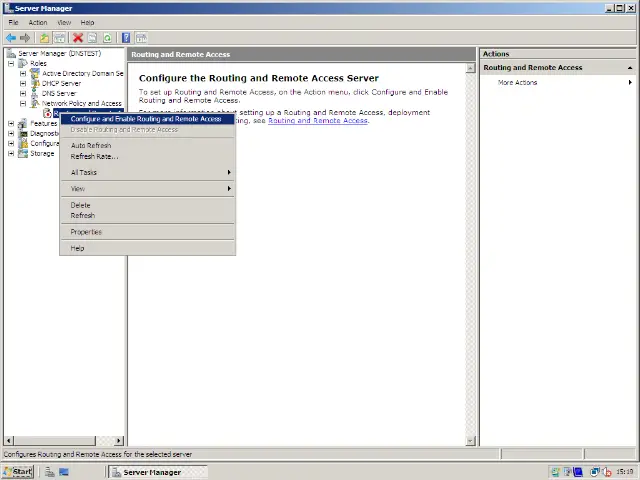This screenshot has height=480, width=640.
Task: Collapse the Roles tree node
Action: click(x=11, y=63)
